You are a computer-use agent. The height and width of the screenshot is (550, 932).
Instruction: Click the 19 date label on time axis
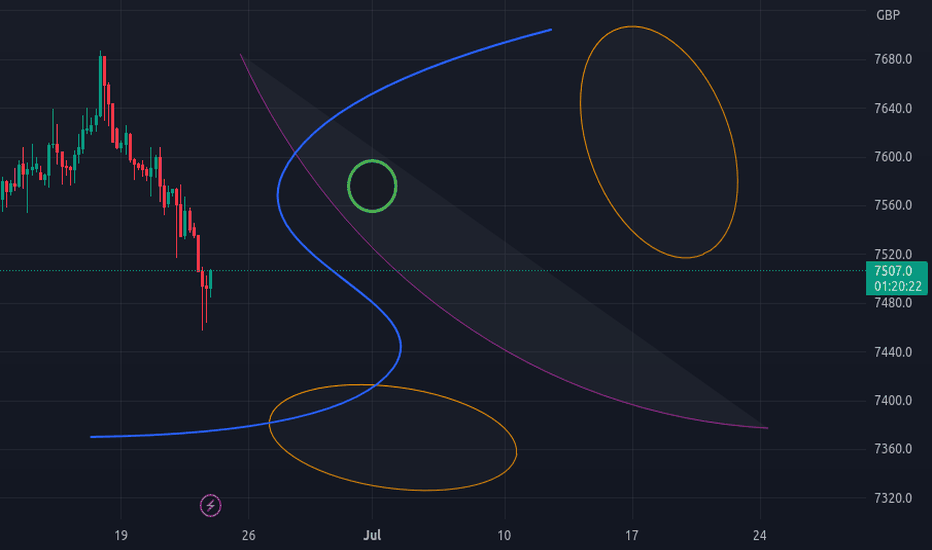coord(121,535)
